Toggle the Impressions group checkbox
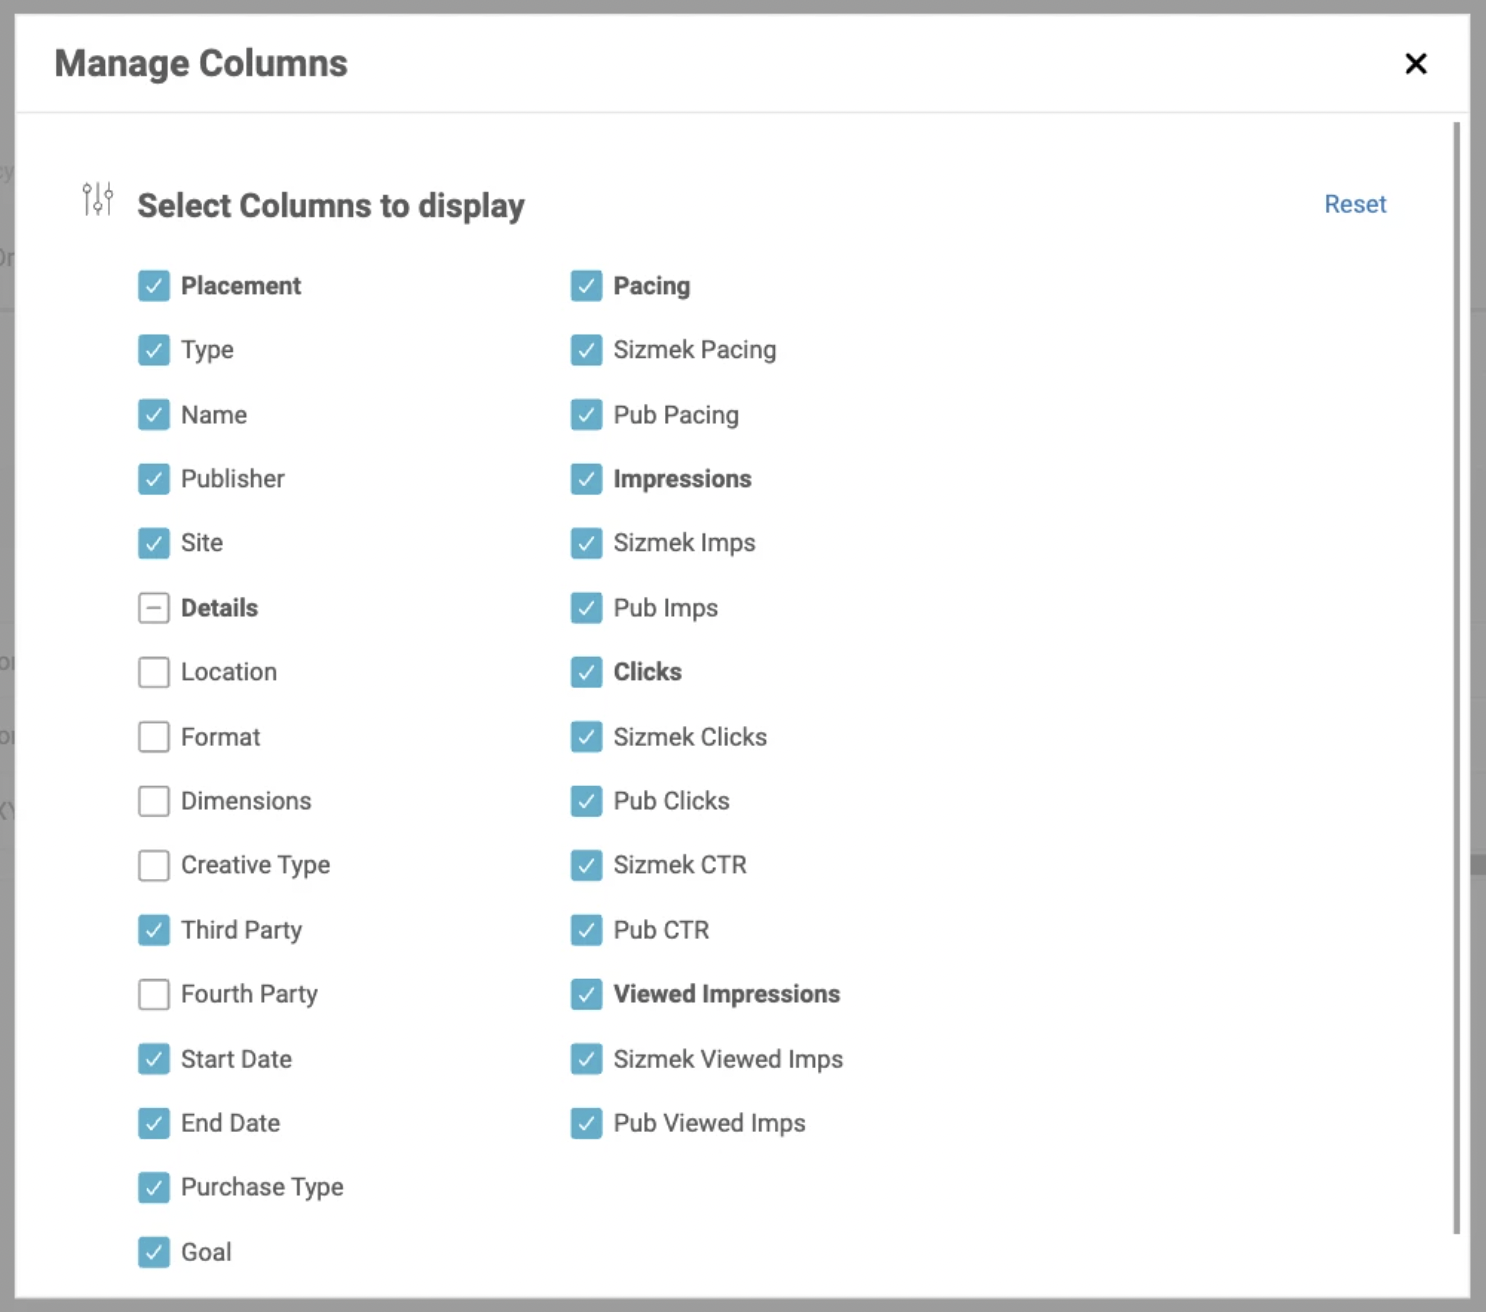 click(x=587, y=479)
